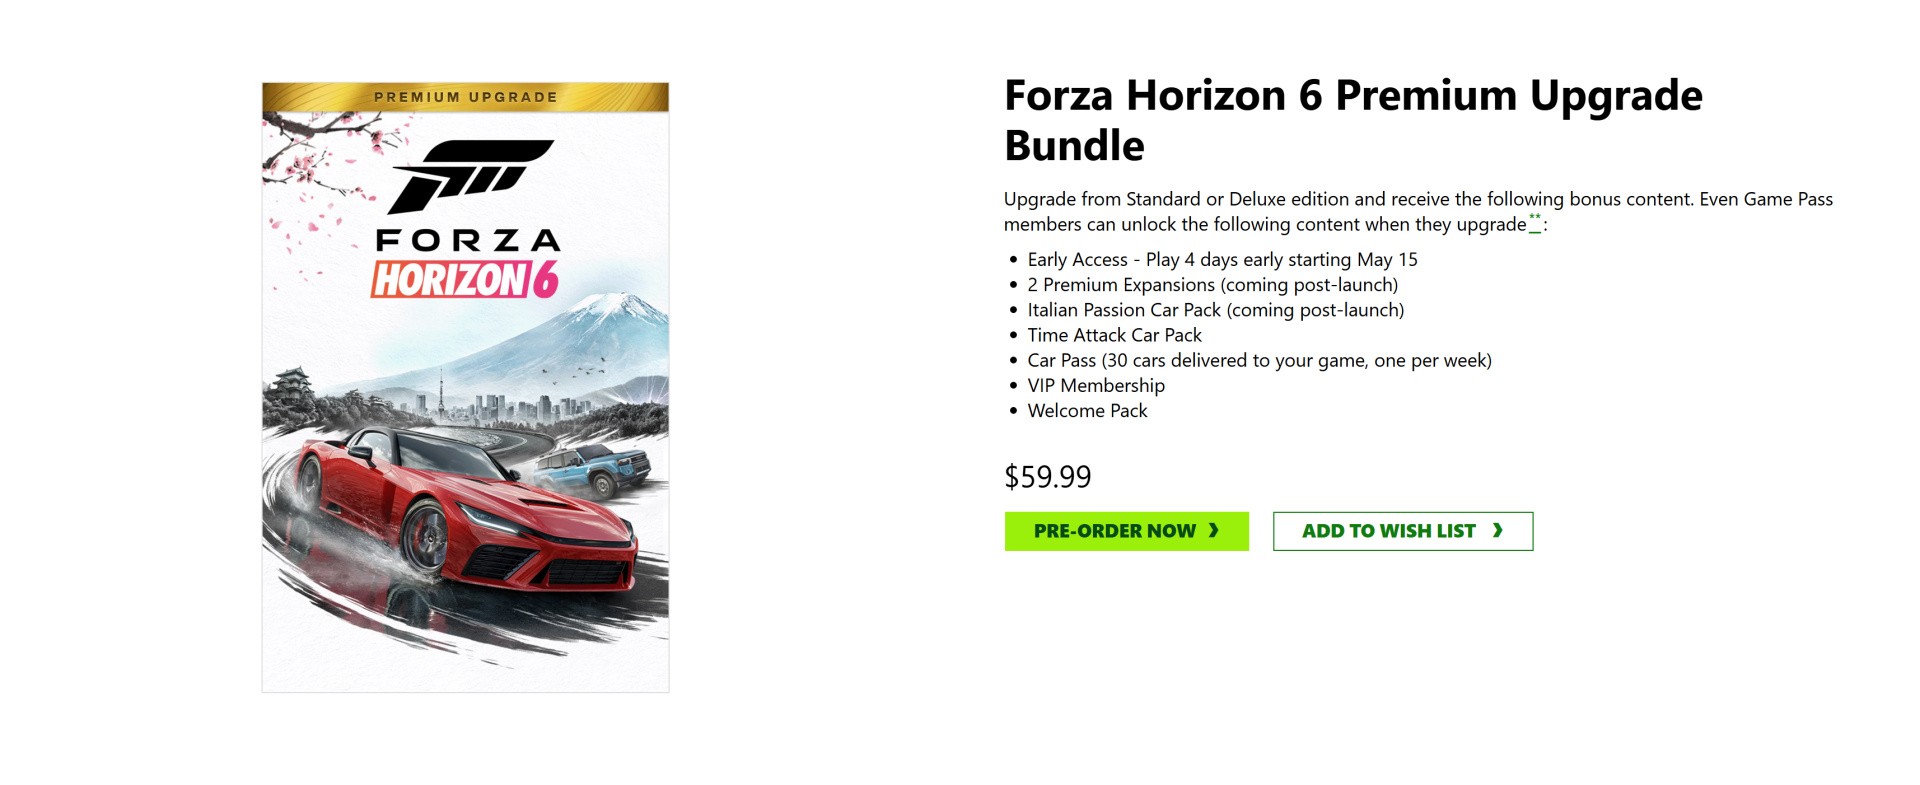Click the chevron arrow on Pre-Order Now
The height and width of the screenshot is (785, 1920).
tap(1214, 531)
